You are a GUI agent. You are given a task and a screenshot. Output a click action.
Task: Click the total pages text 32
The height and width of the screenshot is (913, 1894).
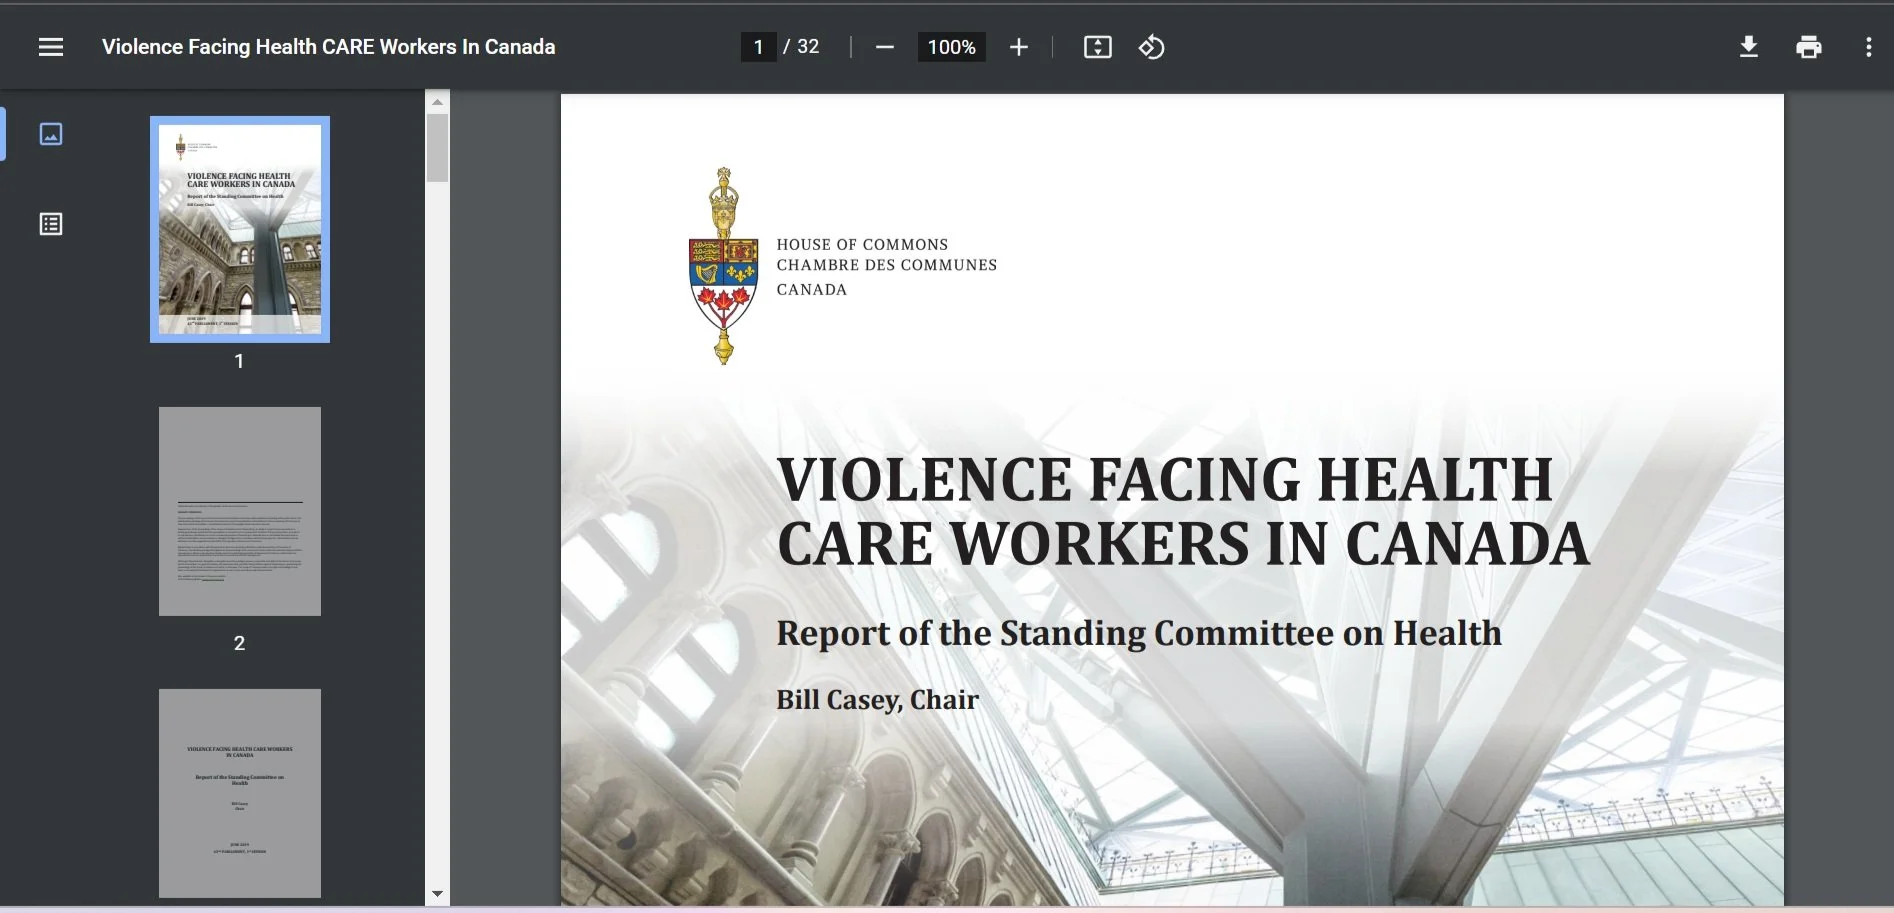click(808, 47)
